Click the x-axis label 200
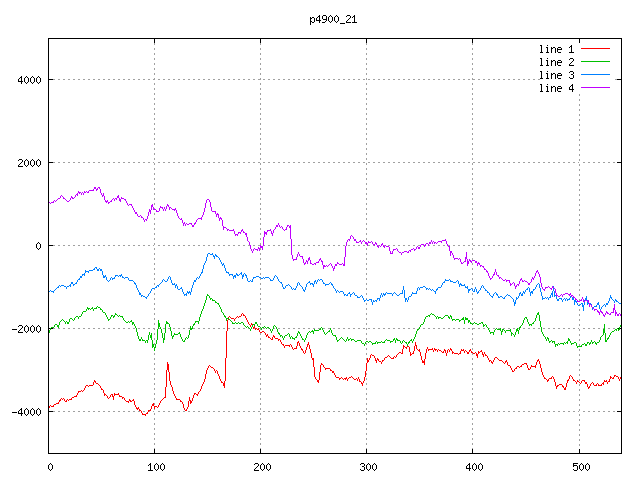This screenshot has height=480, width=640. pos(262,467)
